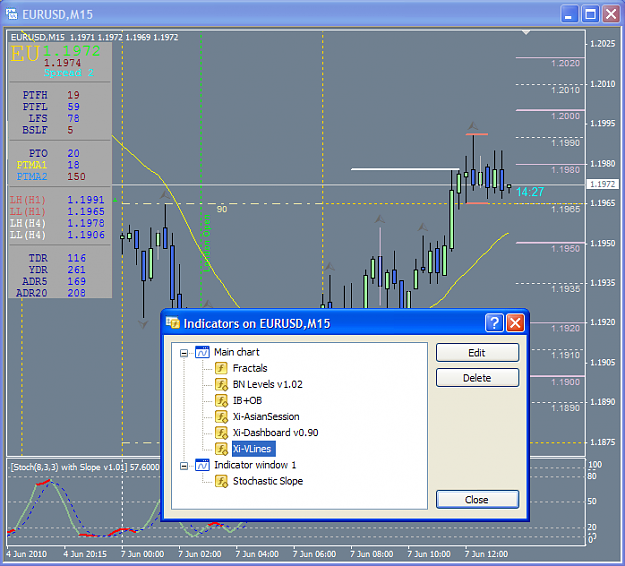The height and width of the screenshot is (566, 625).
Task: Collapse the Main chart tree node
Action: click(x=184, y=353)
